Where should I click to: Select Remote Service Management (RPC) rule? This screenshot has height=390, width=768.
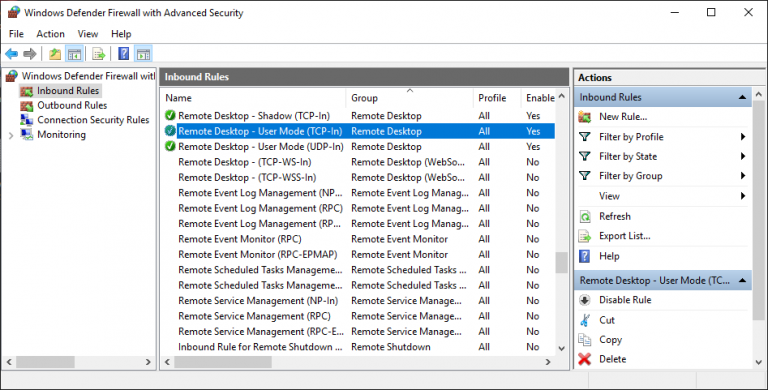[359, 316]
